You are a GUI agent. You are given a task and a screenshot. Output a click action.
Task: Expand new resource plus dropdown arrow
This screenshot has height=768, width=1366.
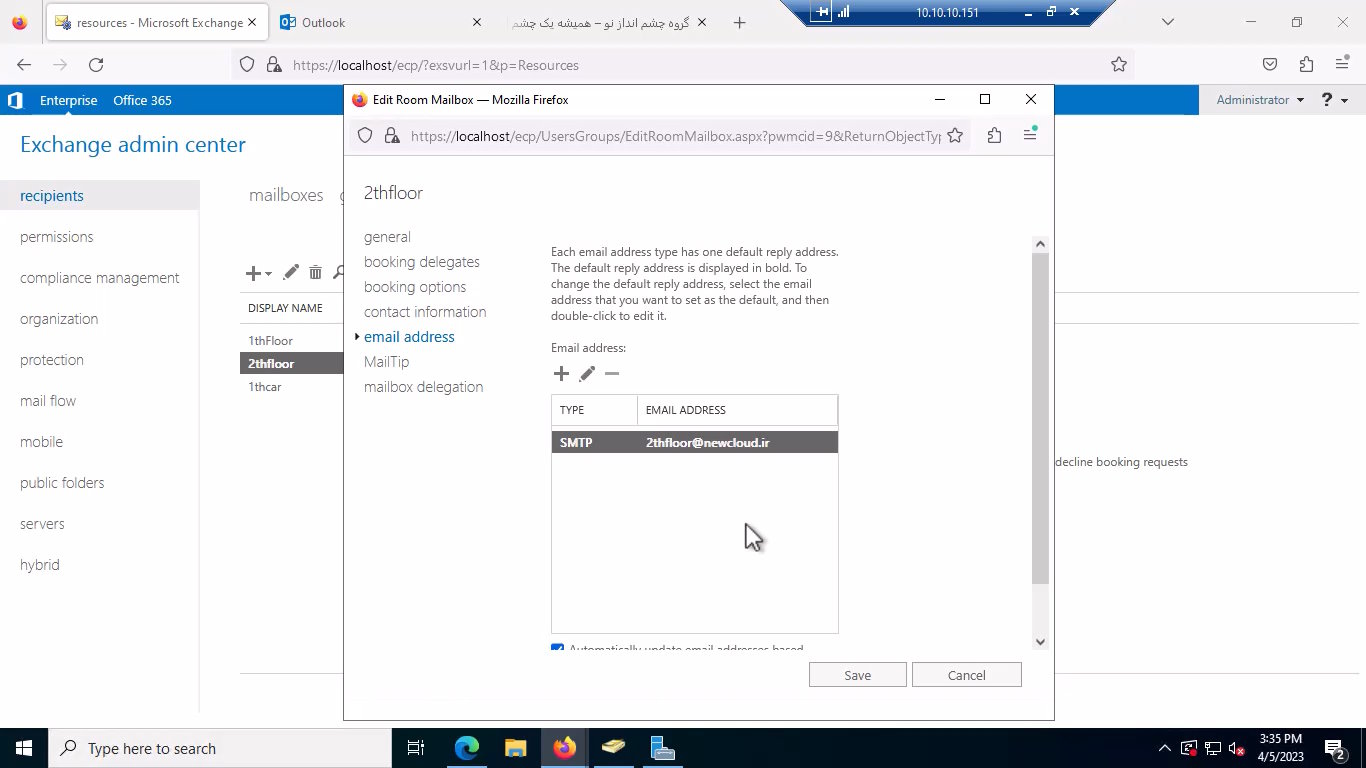point(268,273)
